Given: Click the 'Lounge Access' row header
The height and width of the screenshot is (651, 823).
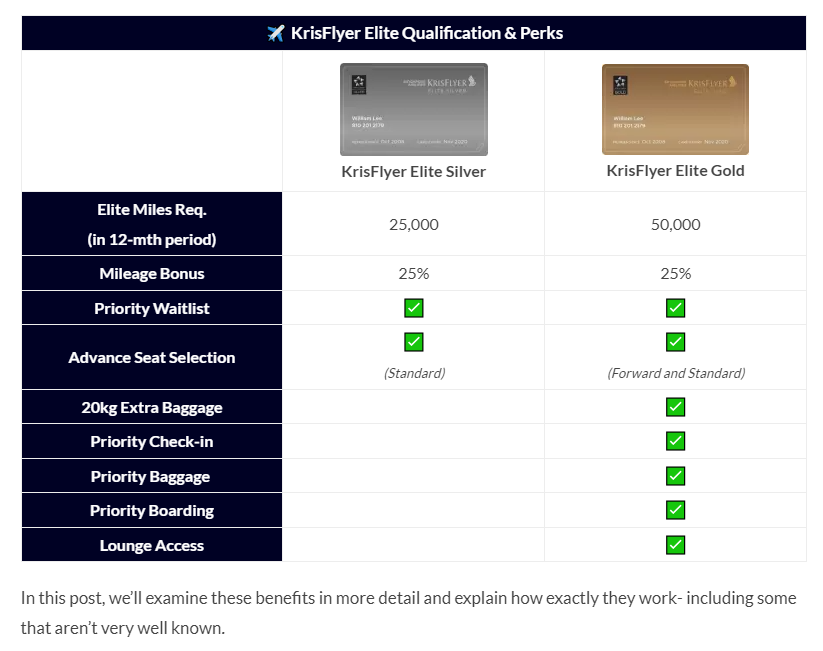Looking at the screenshot, I should click(x=152, y=545).
